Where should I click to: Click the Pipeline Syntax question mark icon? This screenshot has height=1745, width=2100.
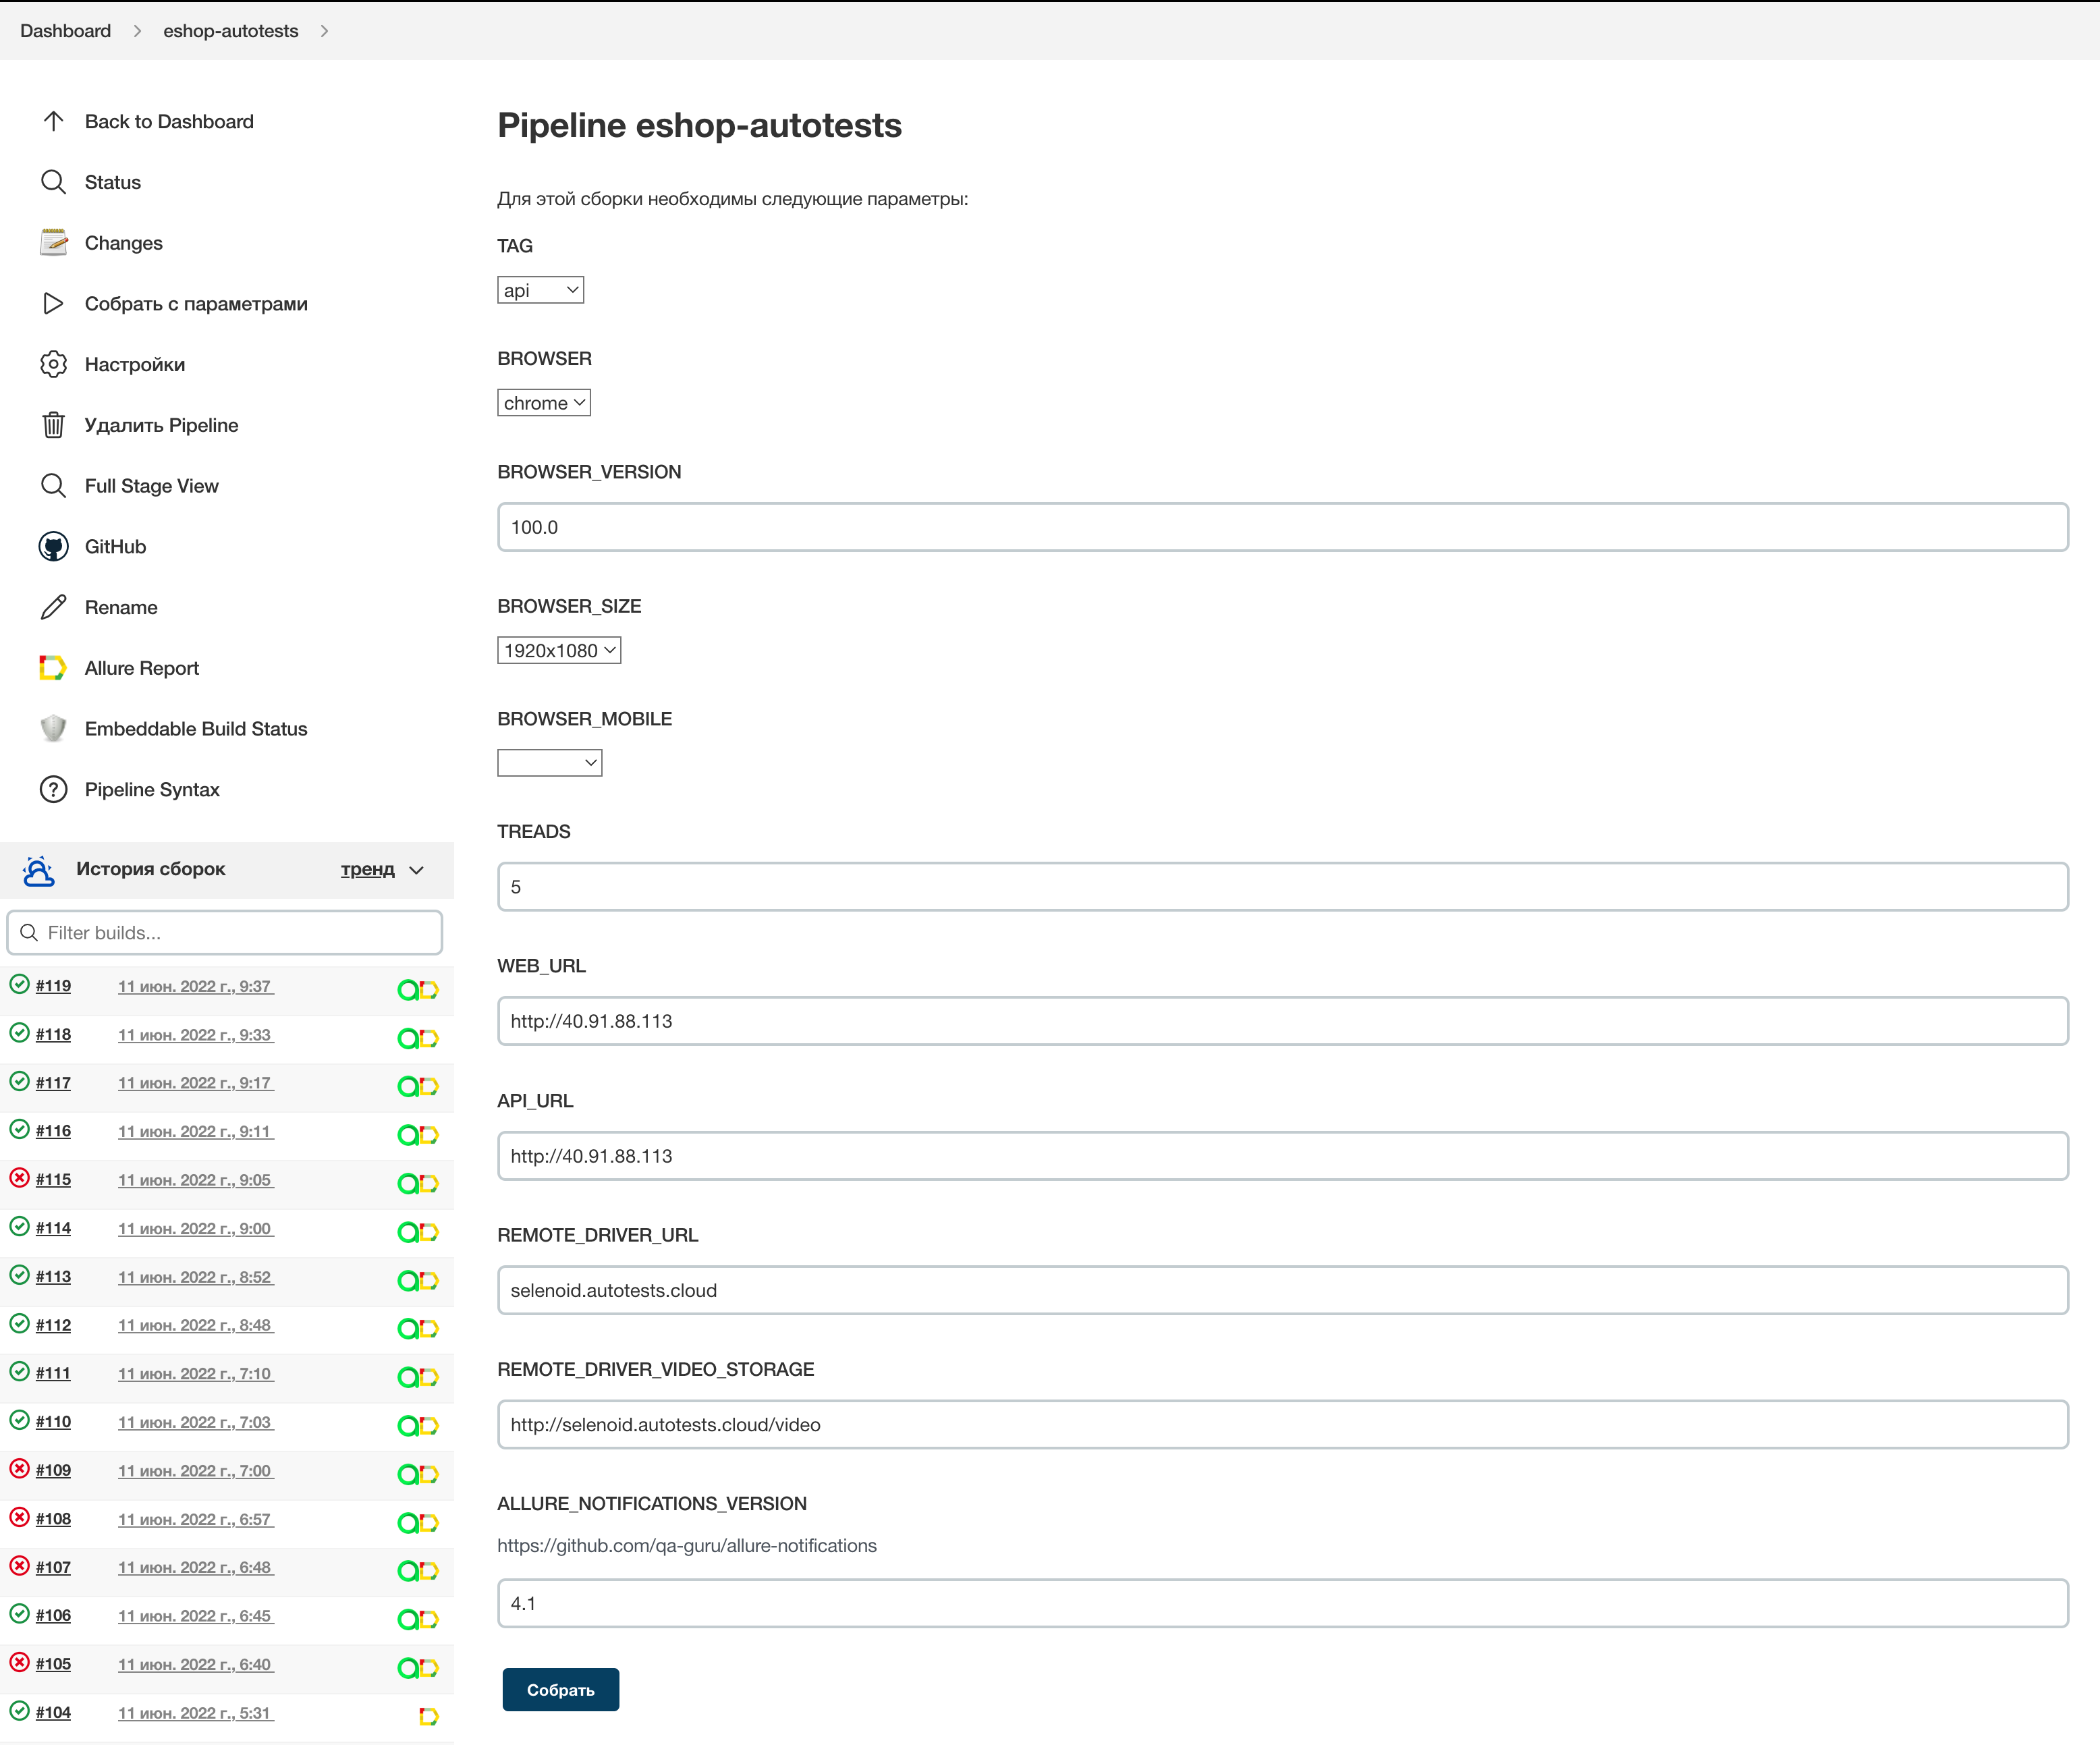[53, 790]
